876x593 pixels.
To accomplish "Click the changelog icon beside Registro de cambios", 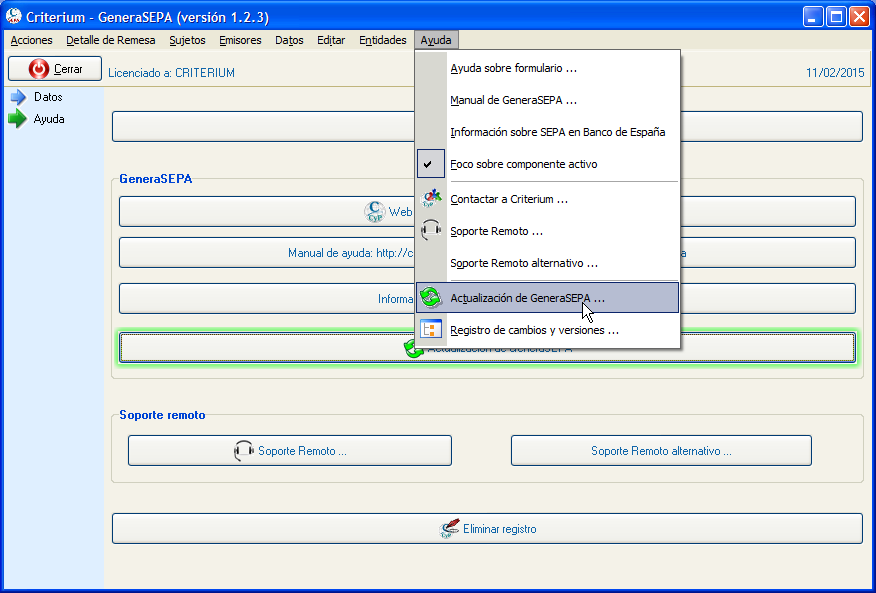I will pyautogui.click(x=431, y=330).
